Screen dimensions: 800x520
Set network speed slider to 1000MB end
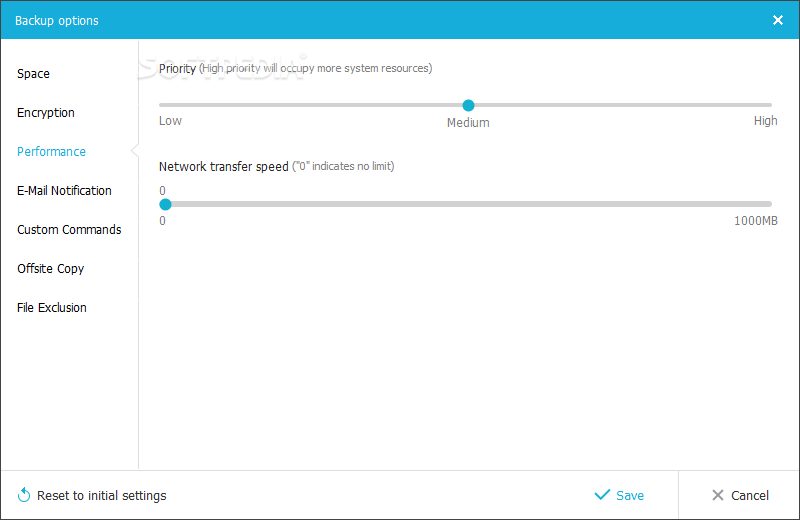pos(769,204)
